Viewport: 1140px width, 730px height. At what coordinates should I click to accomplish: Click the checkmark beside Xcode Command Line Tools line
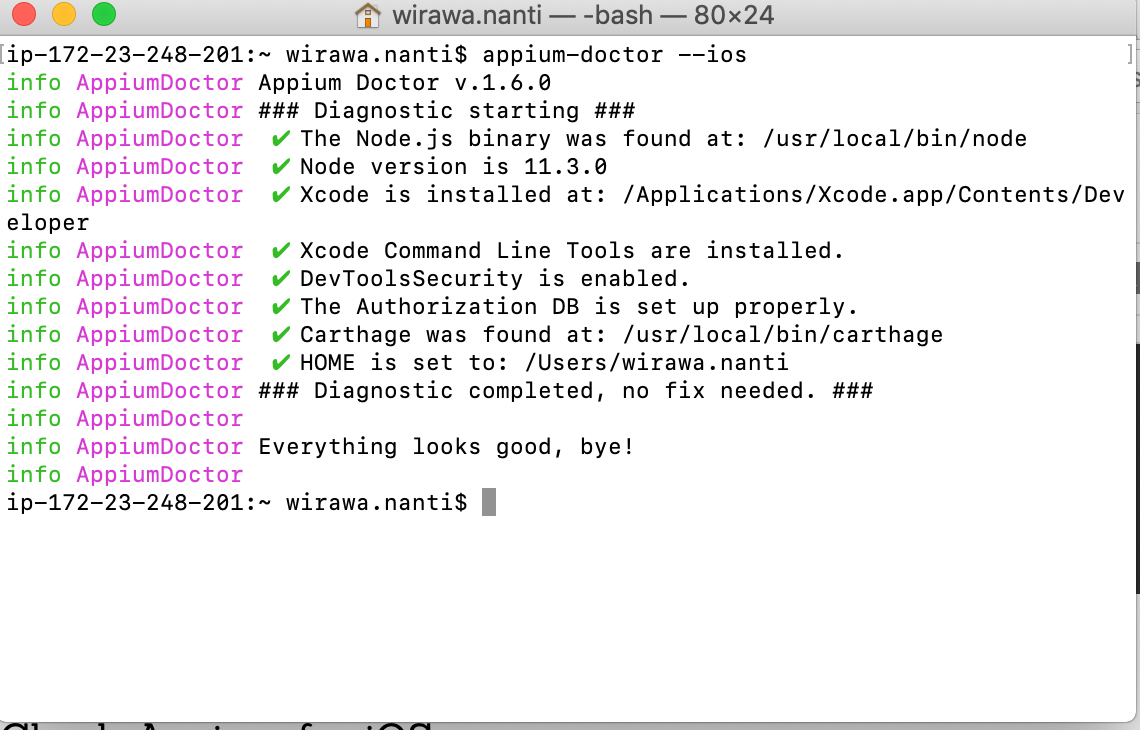click(x=282, y=250)
